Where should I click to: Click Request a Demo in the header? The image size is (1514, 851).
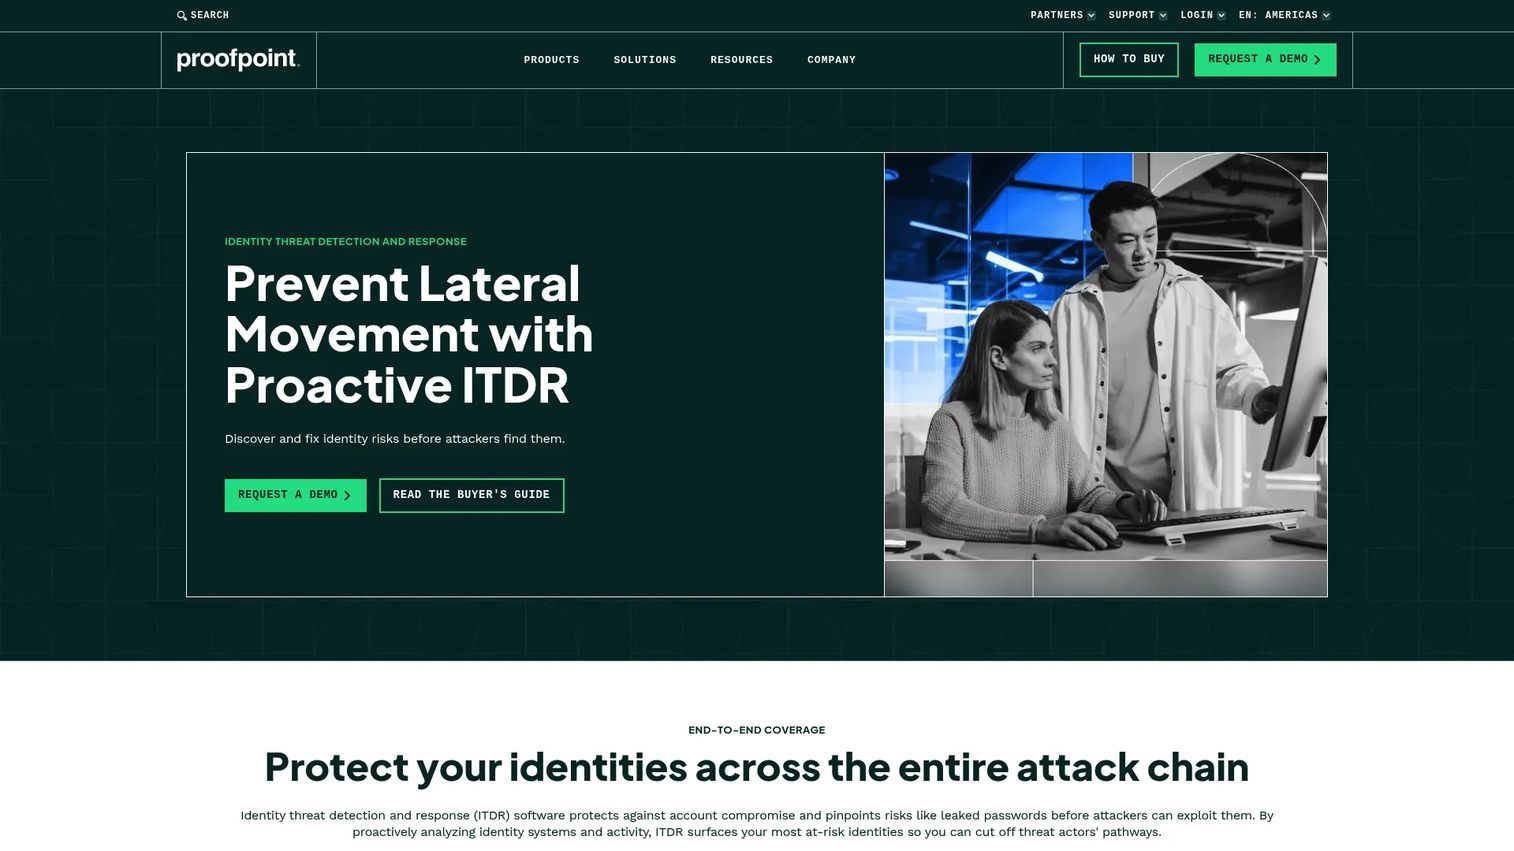tap(1265, 60)
